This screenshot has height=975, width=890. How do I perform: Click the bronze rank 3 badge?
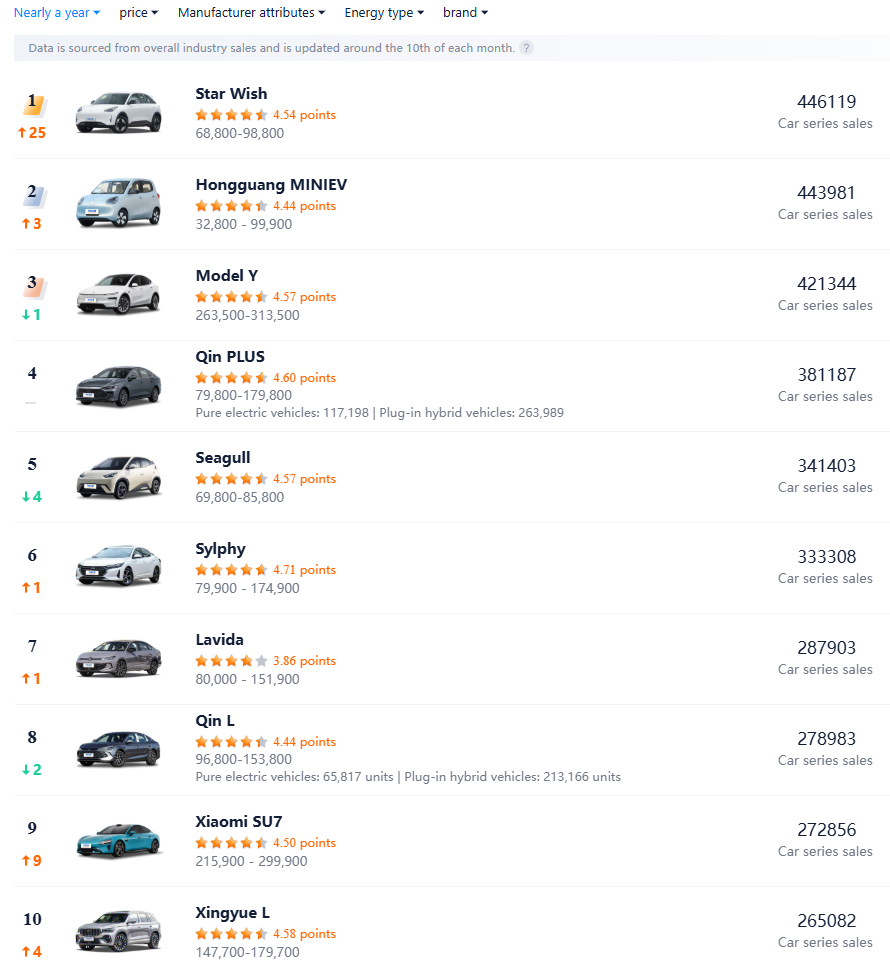pos(33,285)
